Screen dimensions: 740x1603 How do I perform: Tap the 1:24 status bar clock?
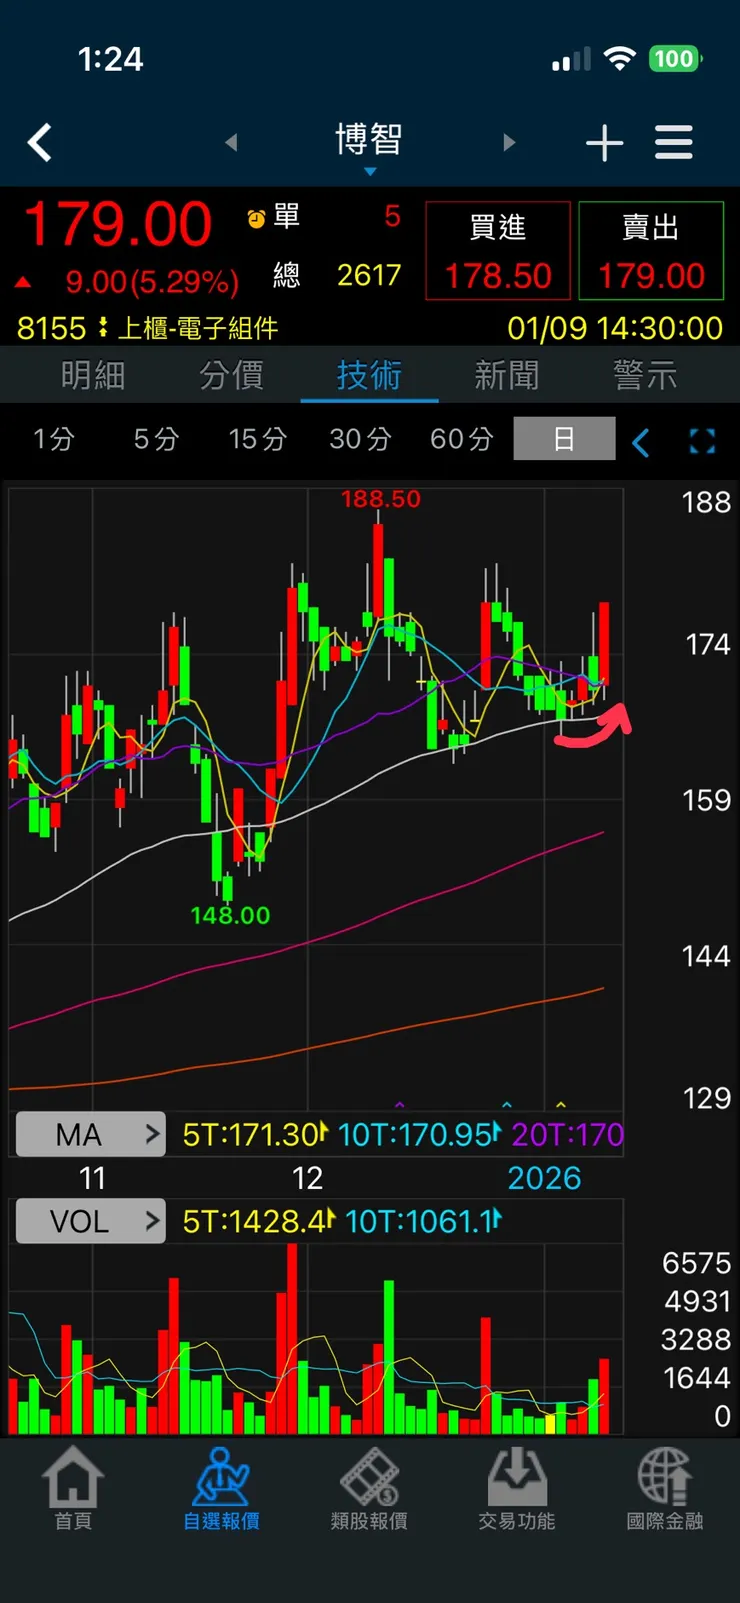tap(110, 59)
